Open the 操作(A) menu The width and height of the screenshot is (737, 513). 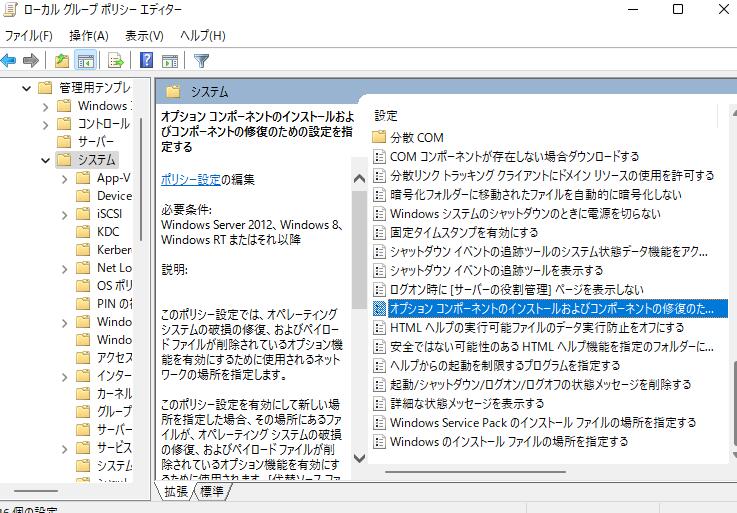click(89, 36)
